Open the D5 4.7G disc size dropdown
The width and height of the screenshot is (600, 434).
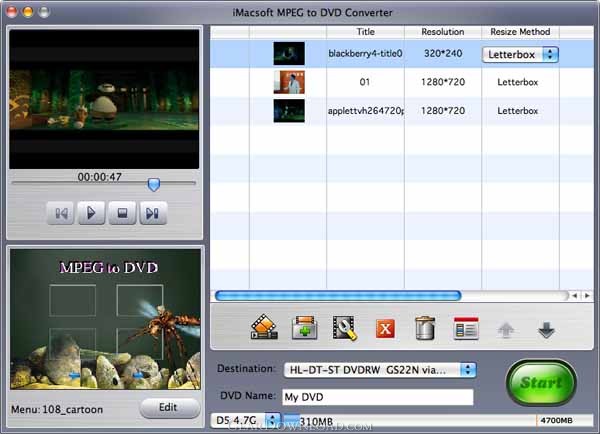[245, 420]
